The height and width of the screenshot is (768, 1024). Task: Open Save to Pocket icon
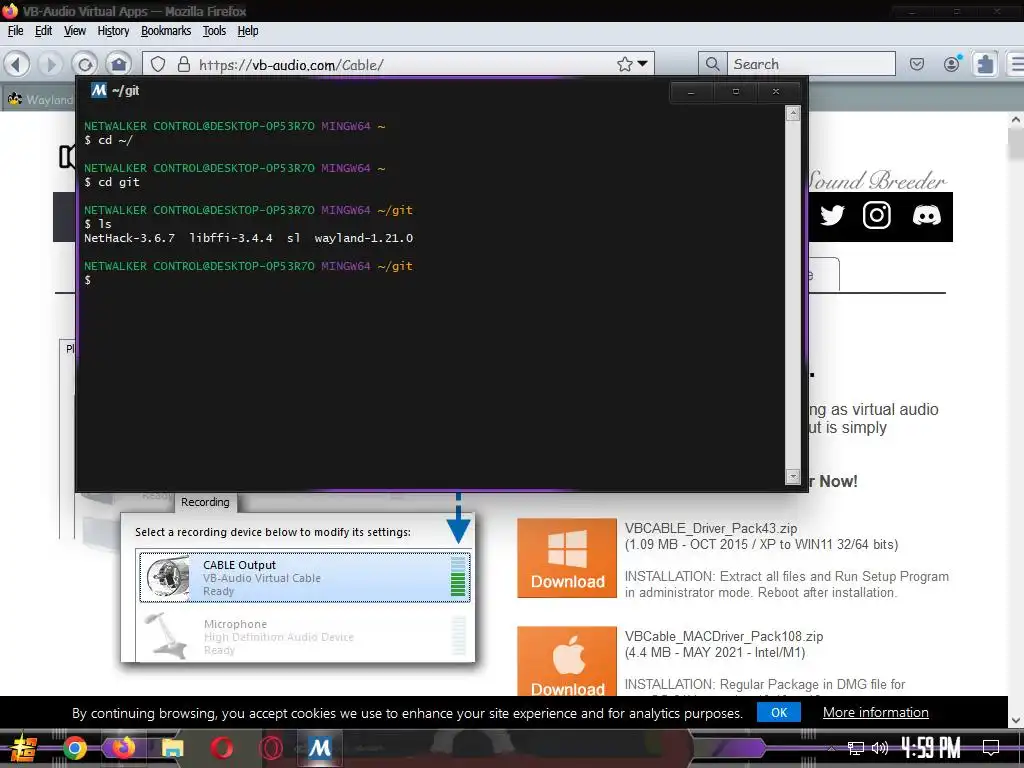(917, 64)
